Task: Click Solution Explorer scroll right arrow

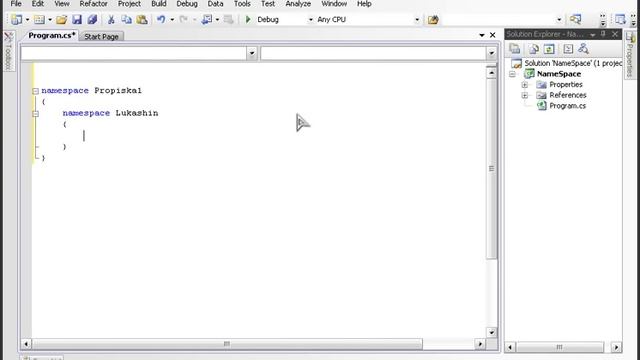Action: [x=616, y=347]
